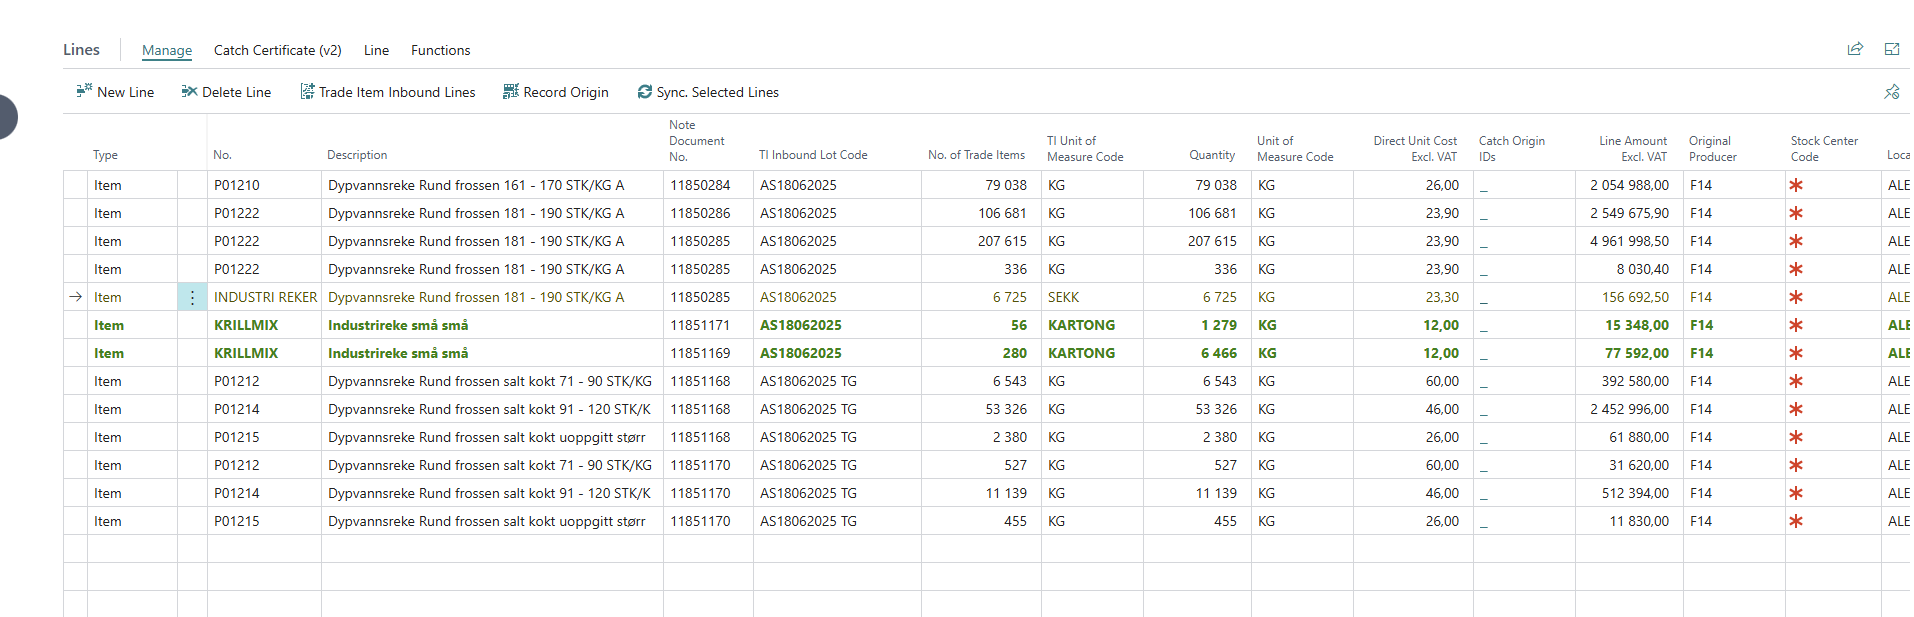The image size is (1914, 617).
Task: Collapse the Lines section heading
Action: pyautogui.click(x=81, y=50)
